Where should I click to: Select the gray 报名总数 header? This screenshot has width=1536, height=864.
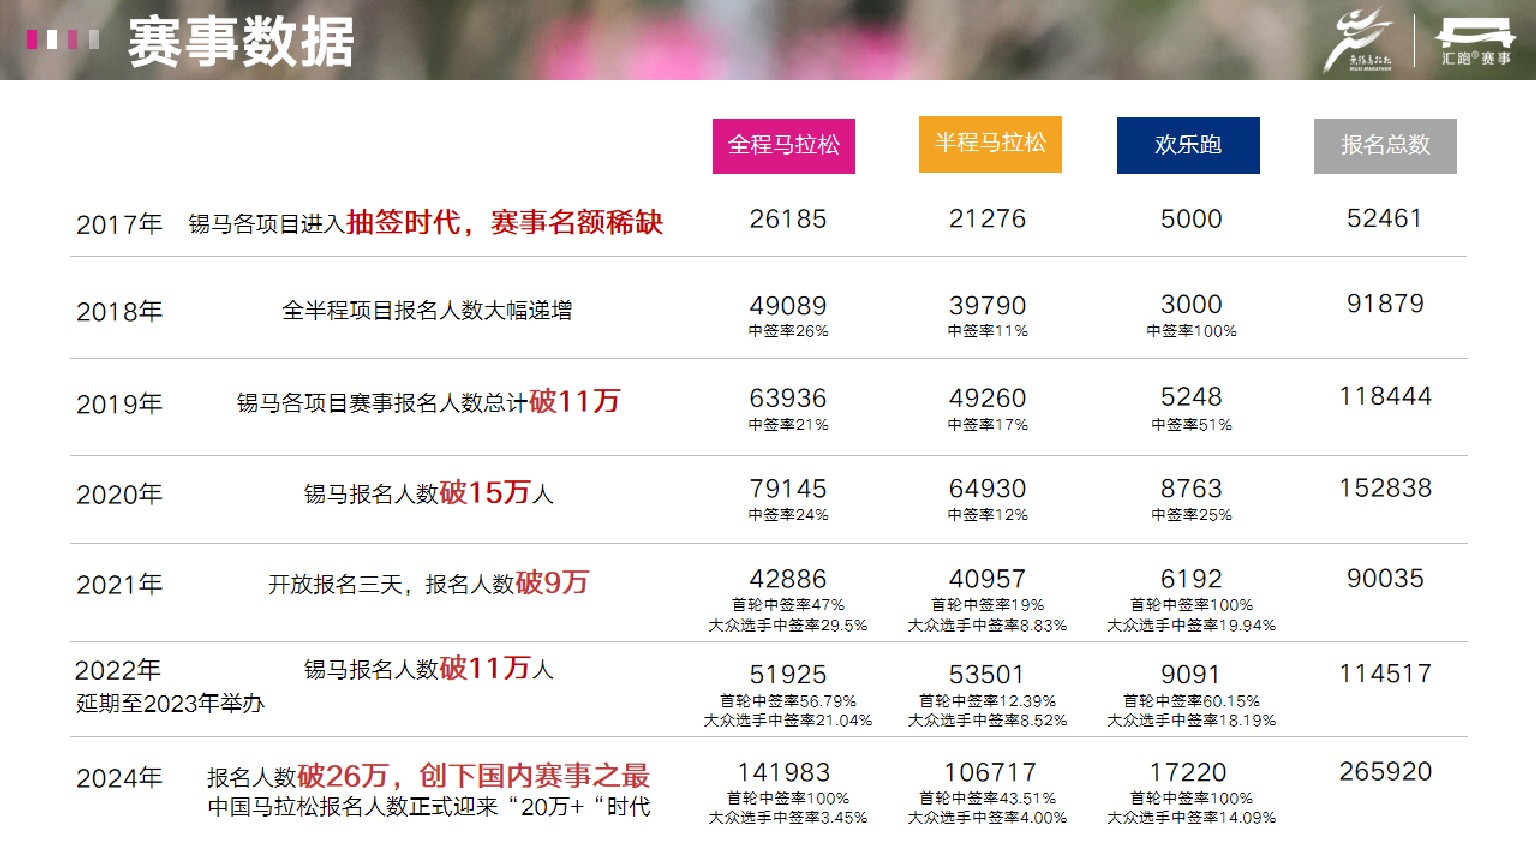pyautogui.click(x=1386, y=146)
